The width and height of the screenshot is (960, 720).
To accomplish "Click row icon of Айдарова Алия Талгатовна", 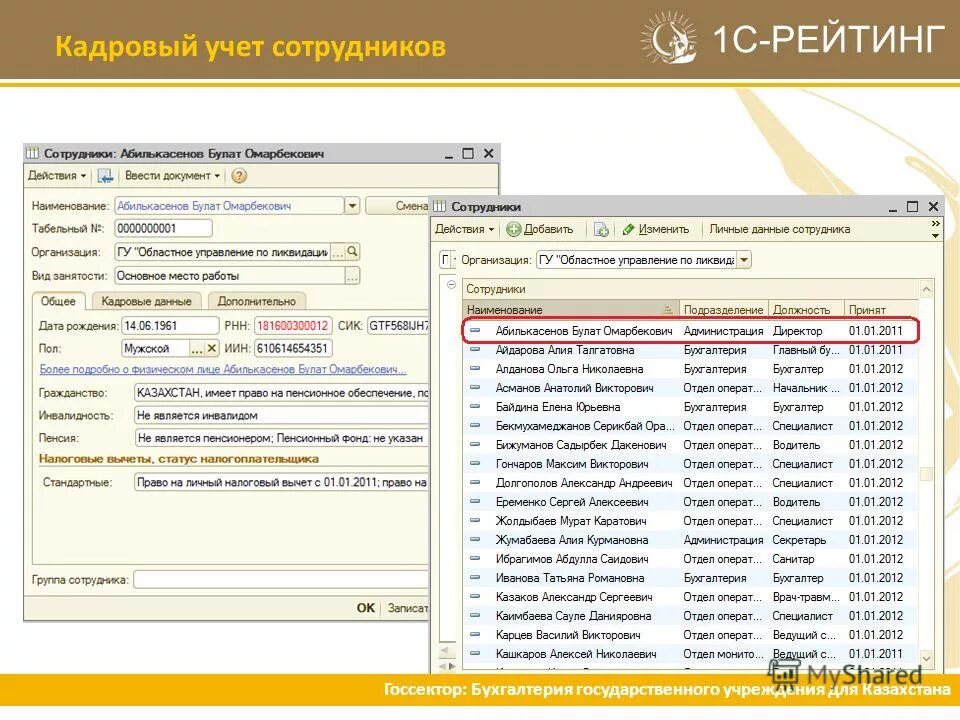I will (x=474, y=350).
